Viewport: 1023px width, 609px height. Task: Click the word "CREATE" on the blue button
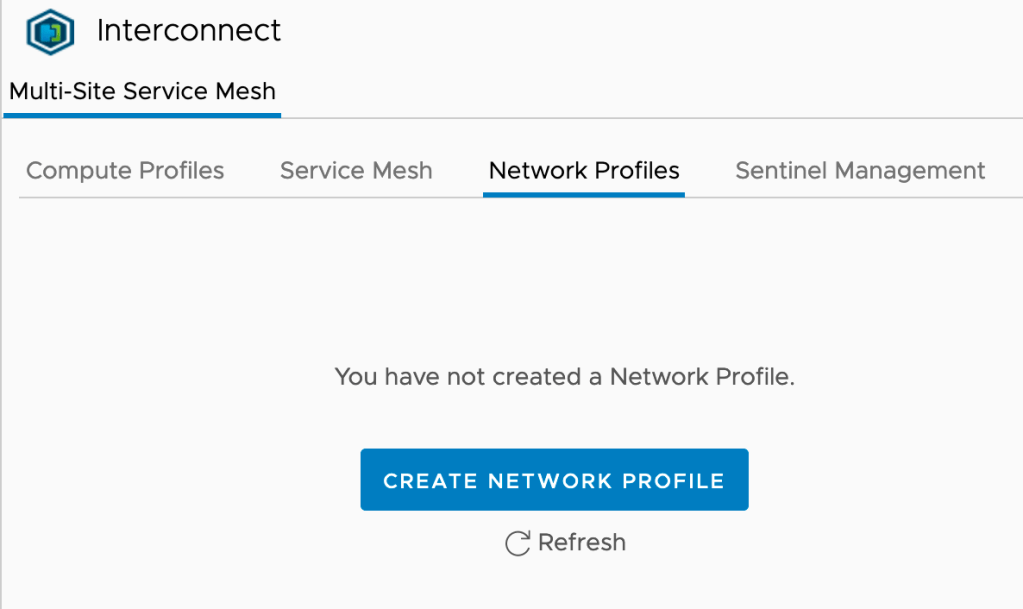(x=430, y=481)
